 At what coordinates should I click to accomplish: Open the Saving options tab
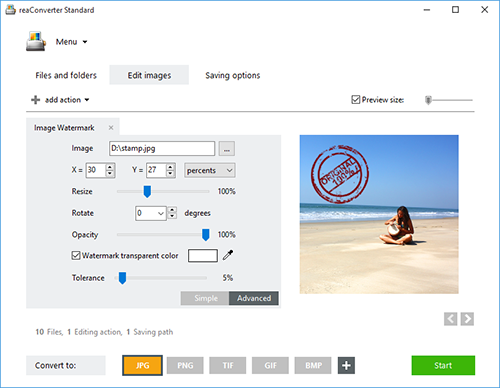click(233, 75)
